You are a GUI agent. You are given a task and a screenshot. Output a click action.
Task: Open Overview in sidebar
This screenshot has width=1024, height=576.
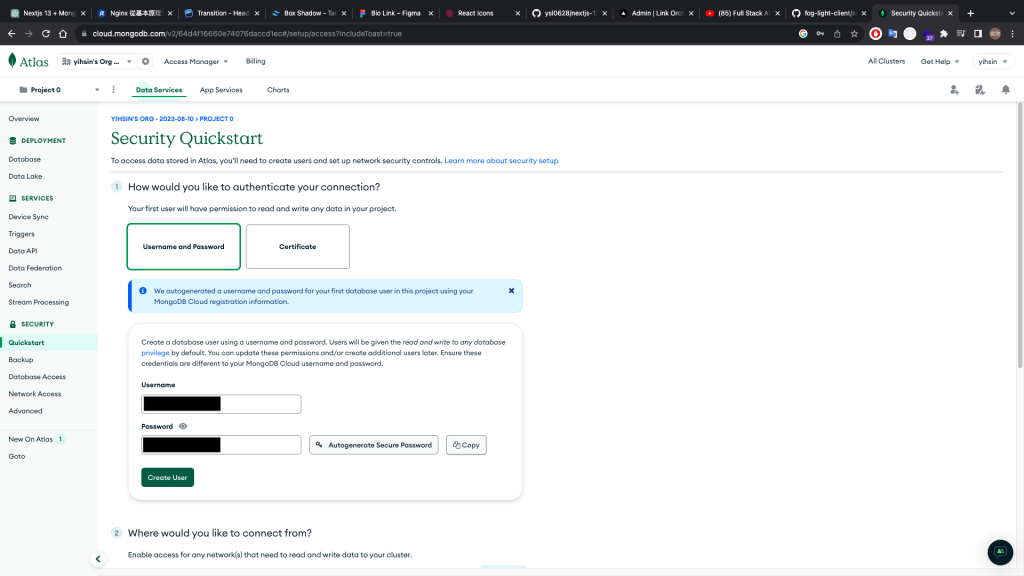24,119
